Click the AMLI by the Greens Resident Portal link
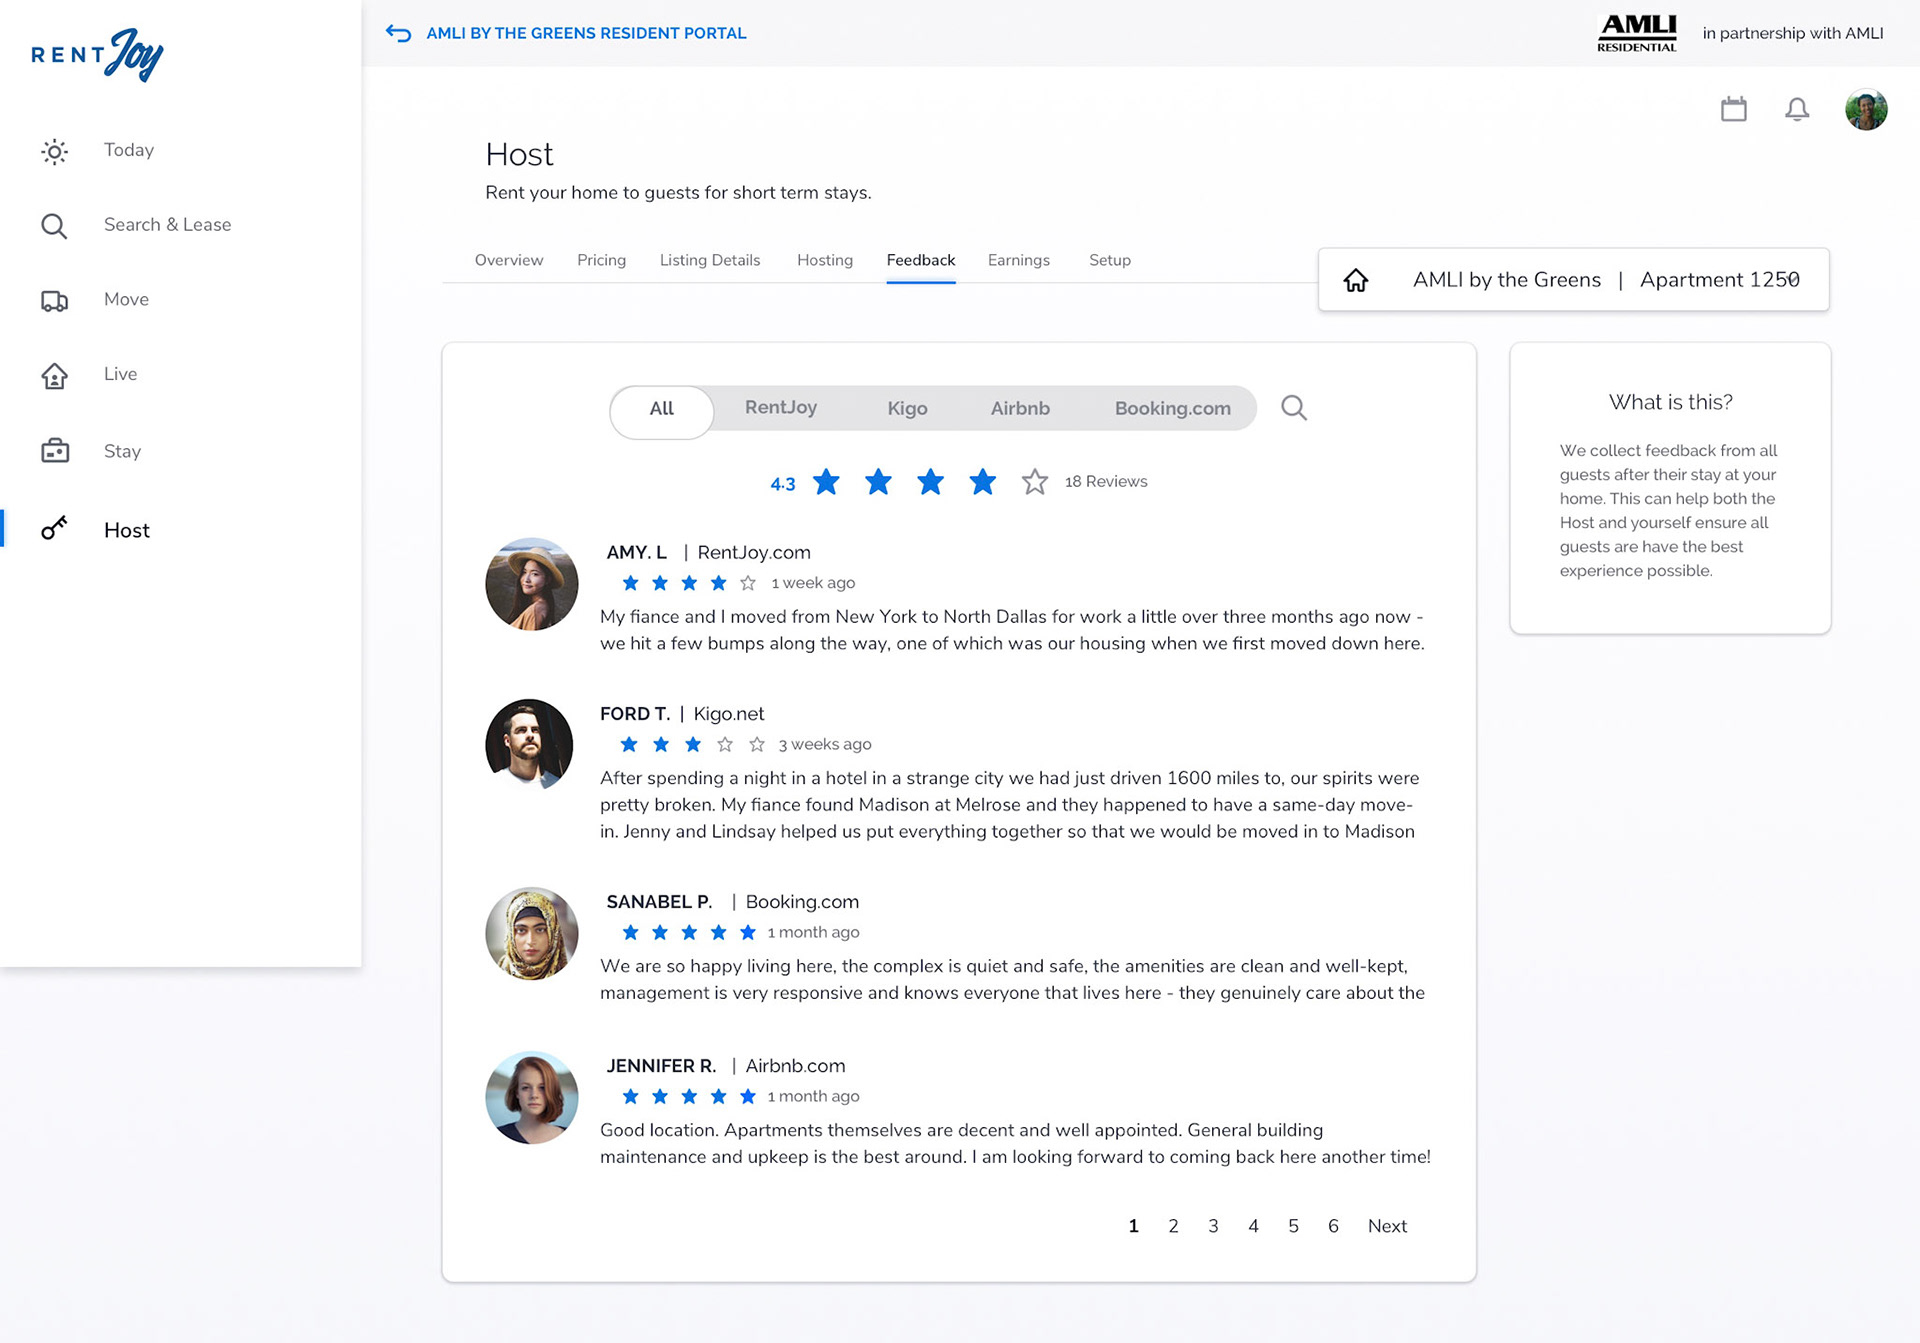1920x1343 pixels. click(x=586, y=33)
